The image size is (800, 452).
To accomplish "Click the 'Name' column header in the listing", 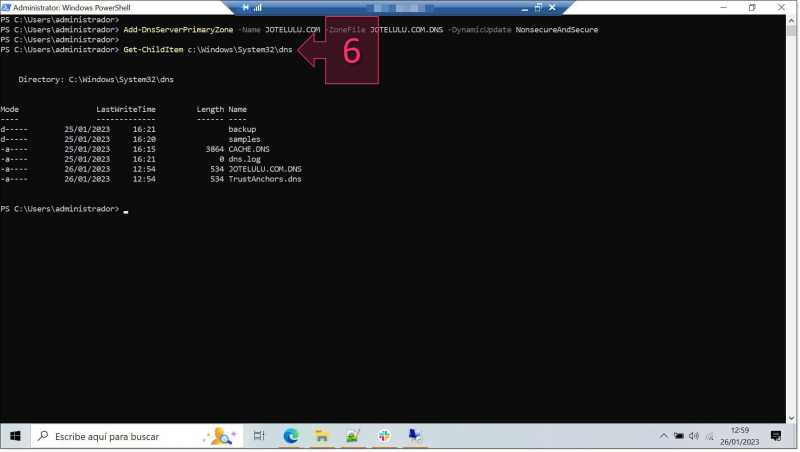I will (x=237, y=109).
